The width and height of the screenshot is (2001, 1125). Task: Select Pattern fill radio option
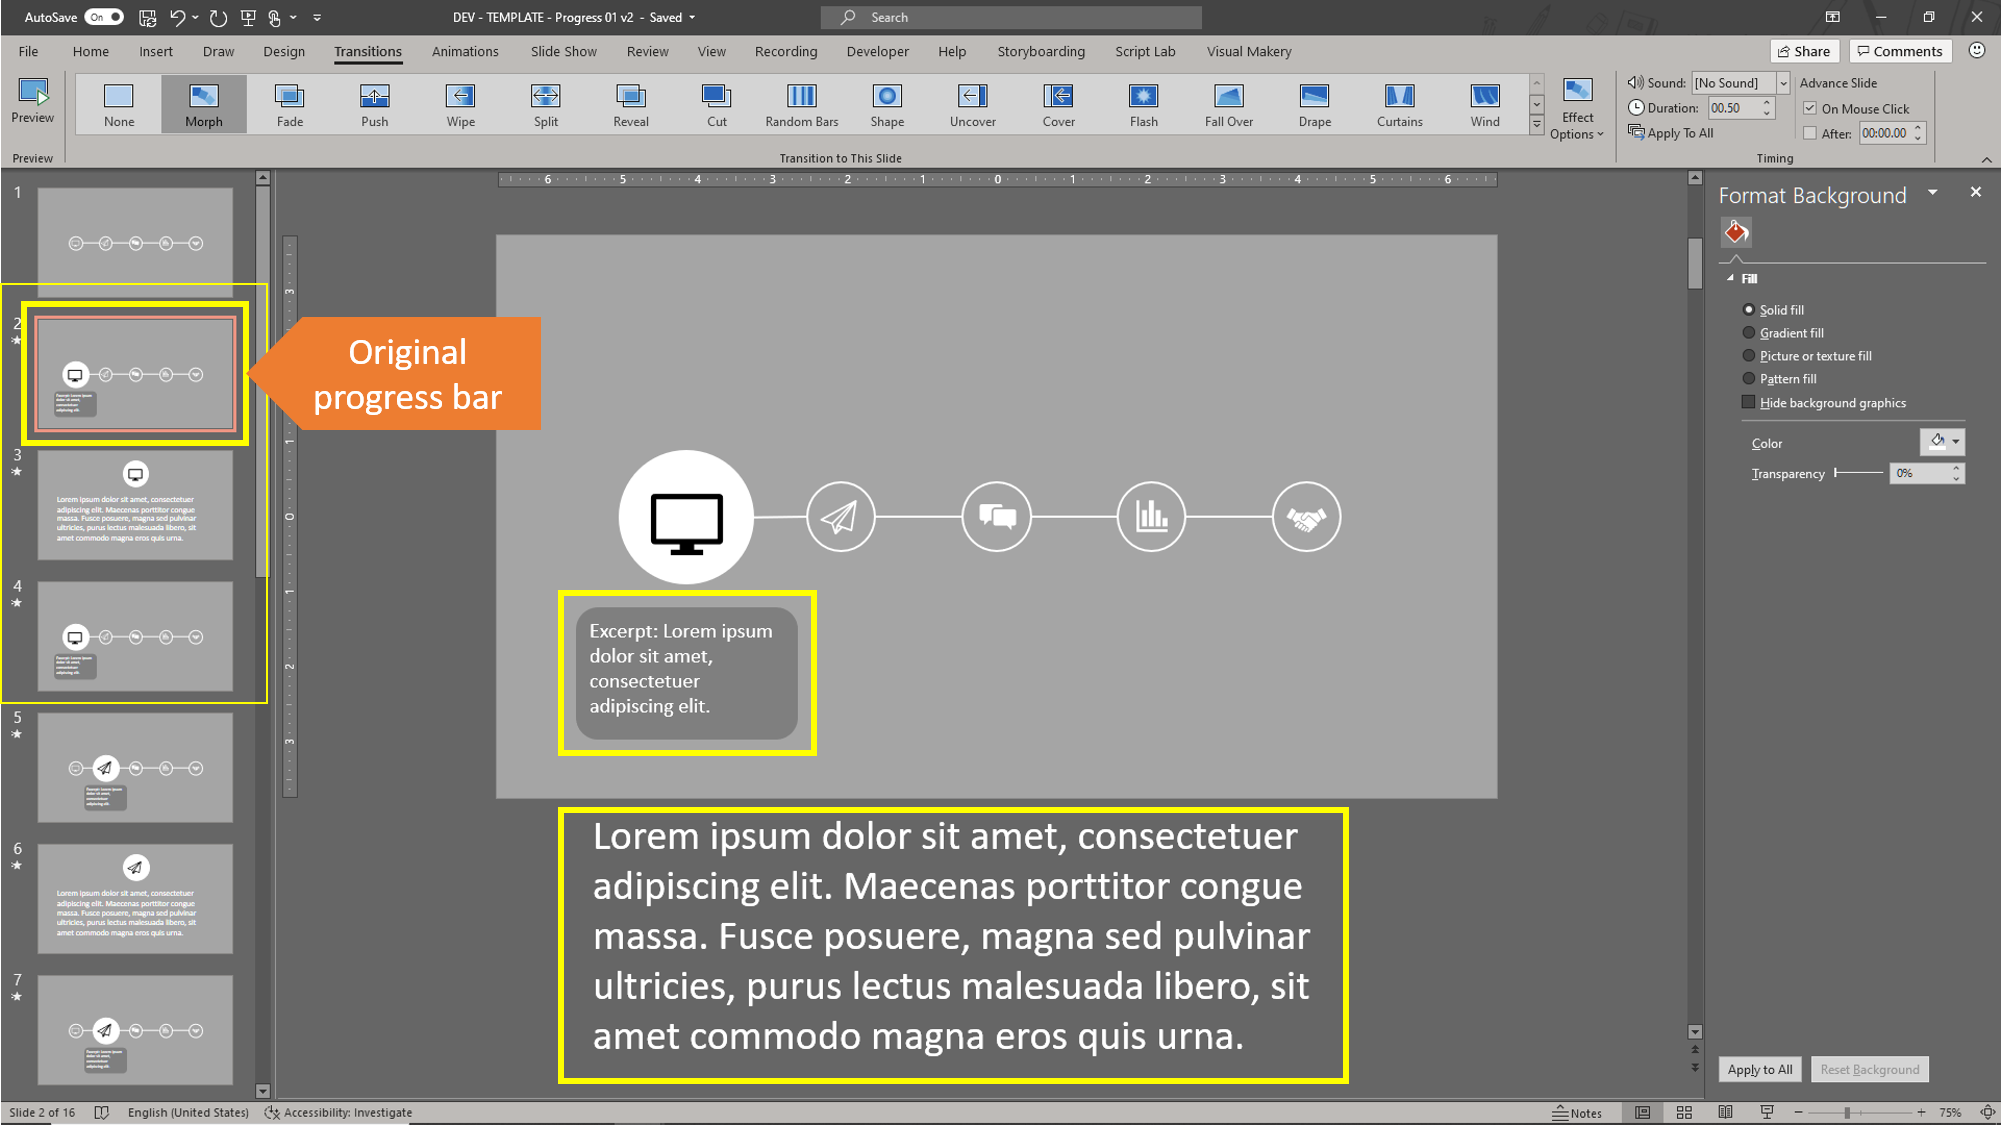click(x=1748, y=379)
